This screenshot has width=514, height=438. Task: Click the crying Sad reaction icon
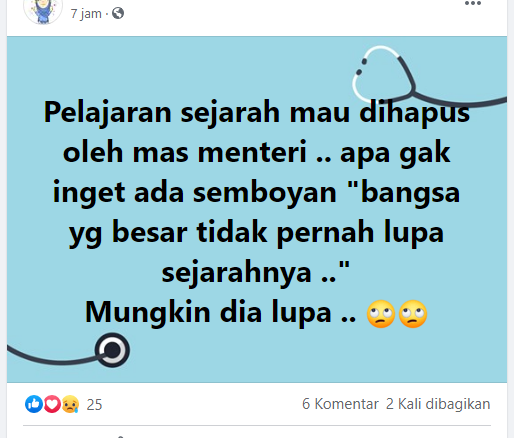click(x=70, y=404)
